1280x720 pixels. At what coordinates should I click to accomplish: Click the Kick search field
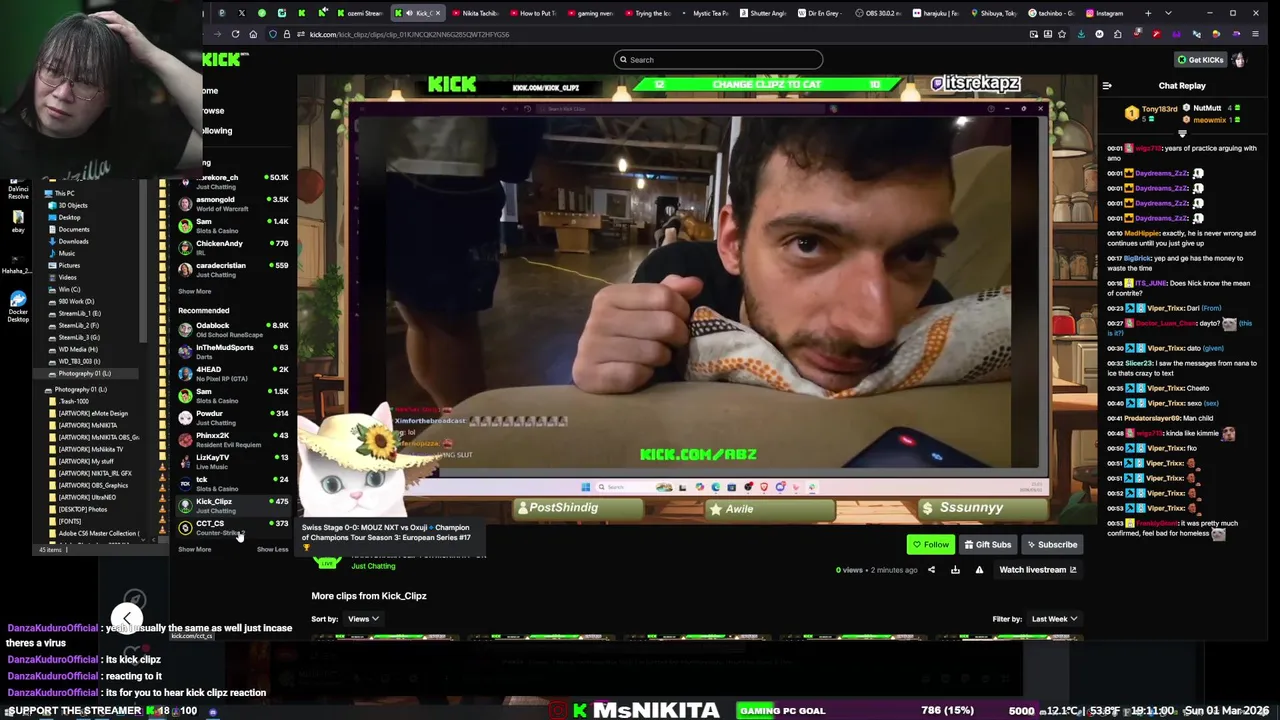718,60
